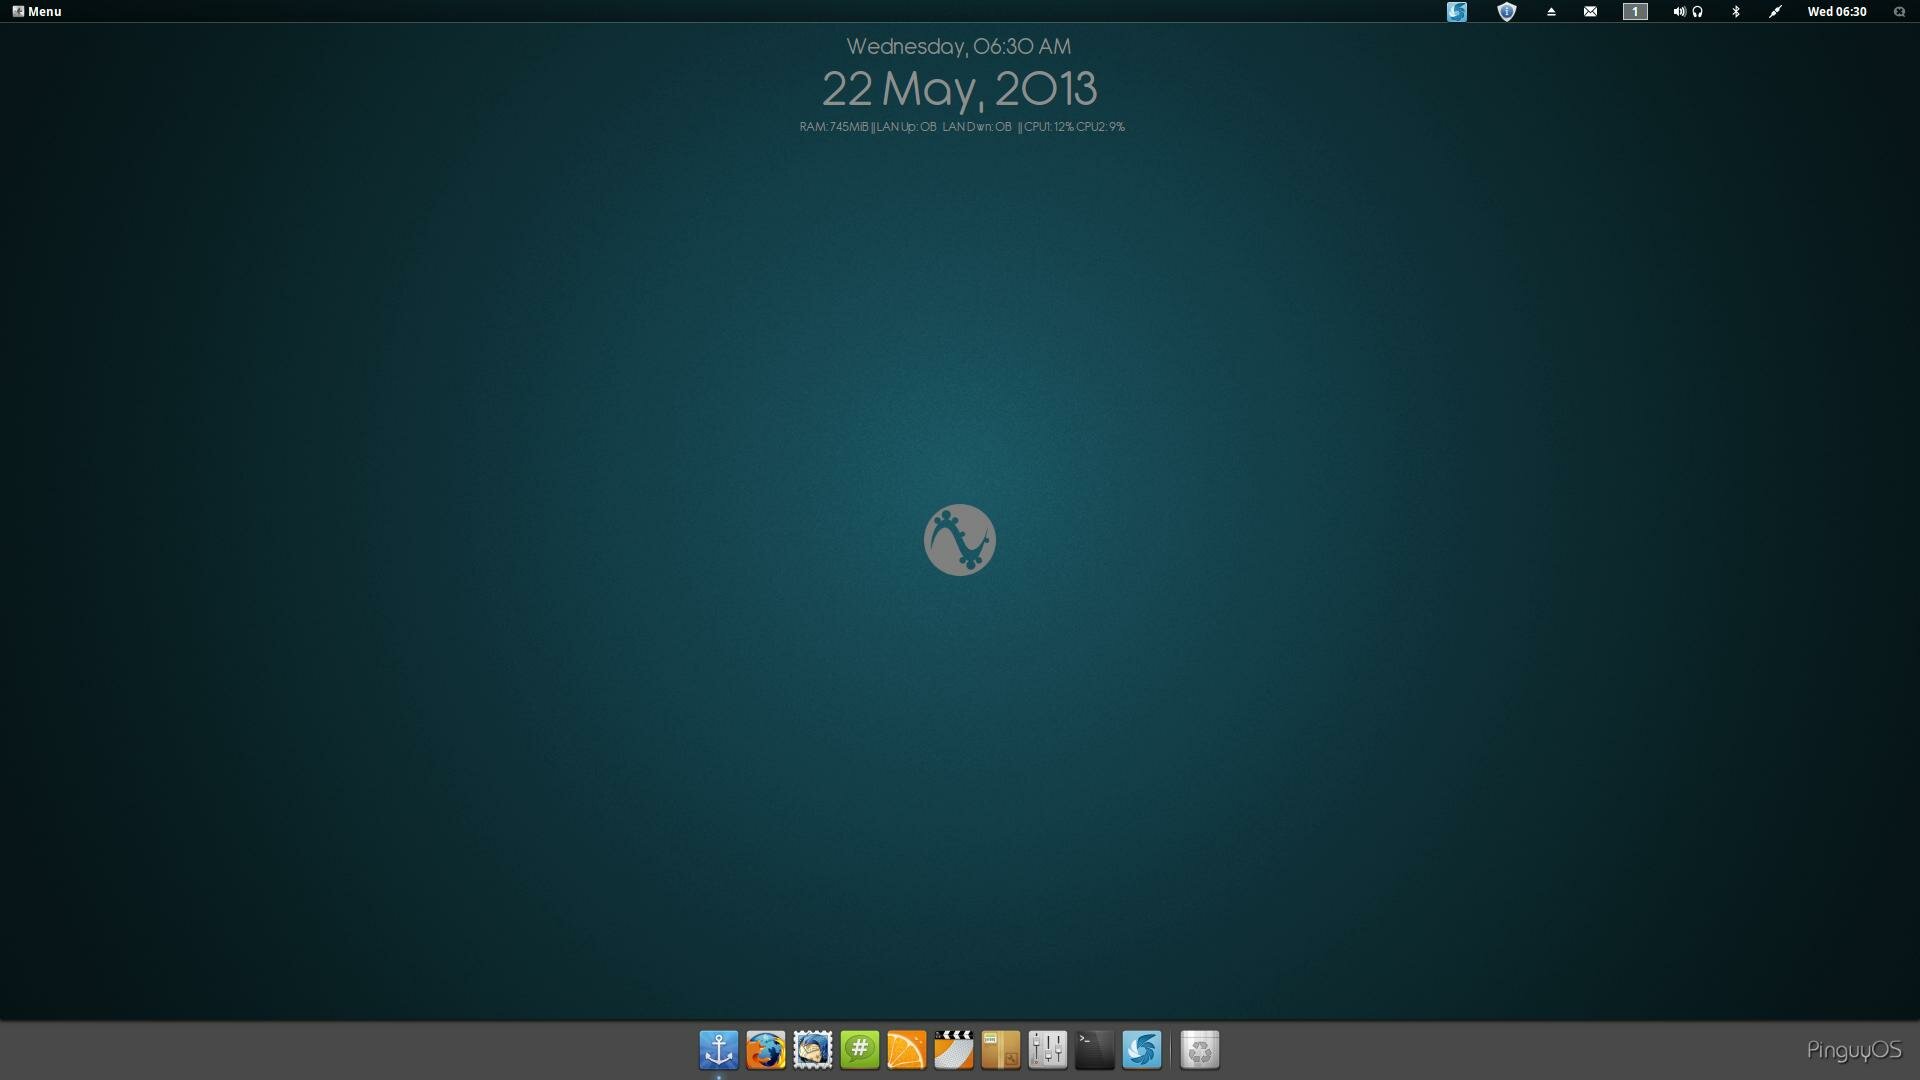The height and width of the screenshot is (1080, 1920).
Task: Open the Docky anchor icon in dock
Action: pyautogui.click(x=718, y=1050)
